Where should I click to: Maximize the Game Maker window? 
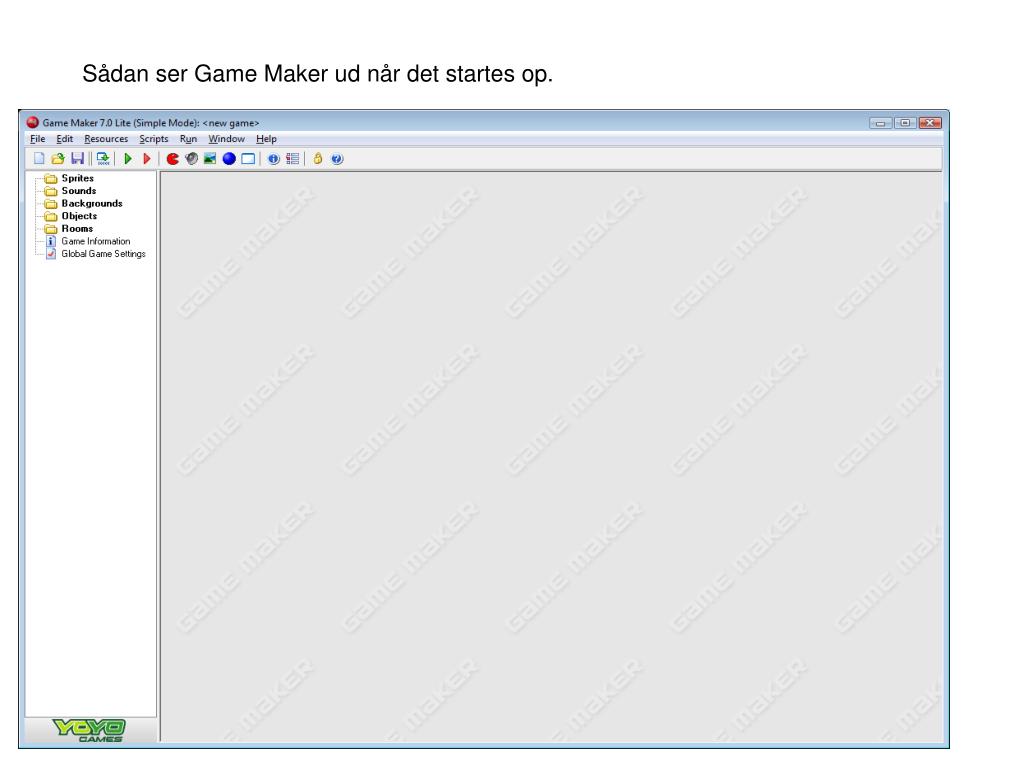click(x=905, y=123)
